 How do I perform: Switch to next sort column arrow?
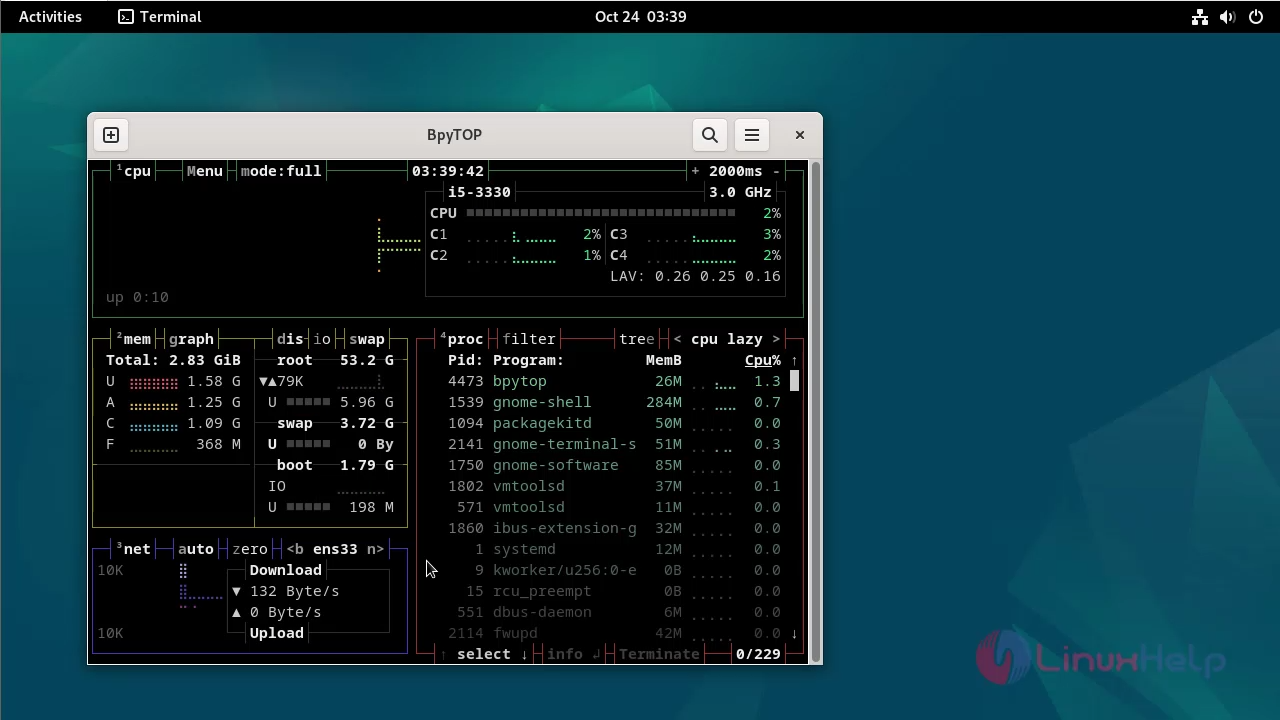tap(775, 339)
